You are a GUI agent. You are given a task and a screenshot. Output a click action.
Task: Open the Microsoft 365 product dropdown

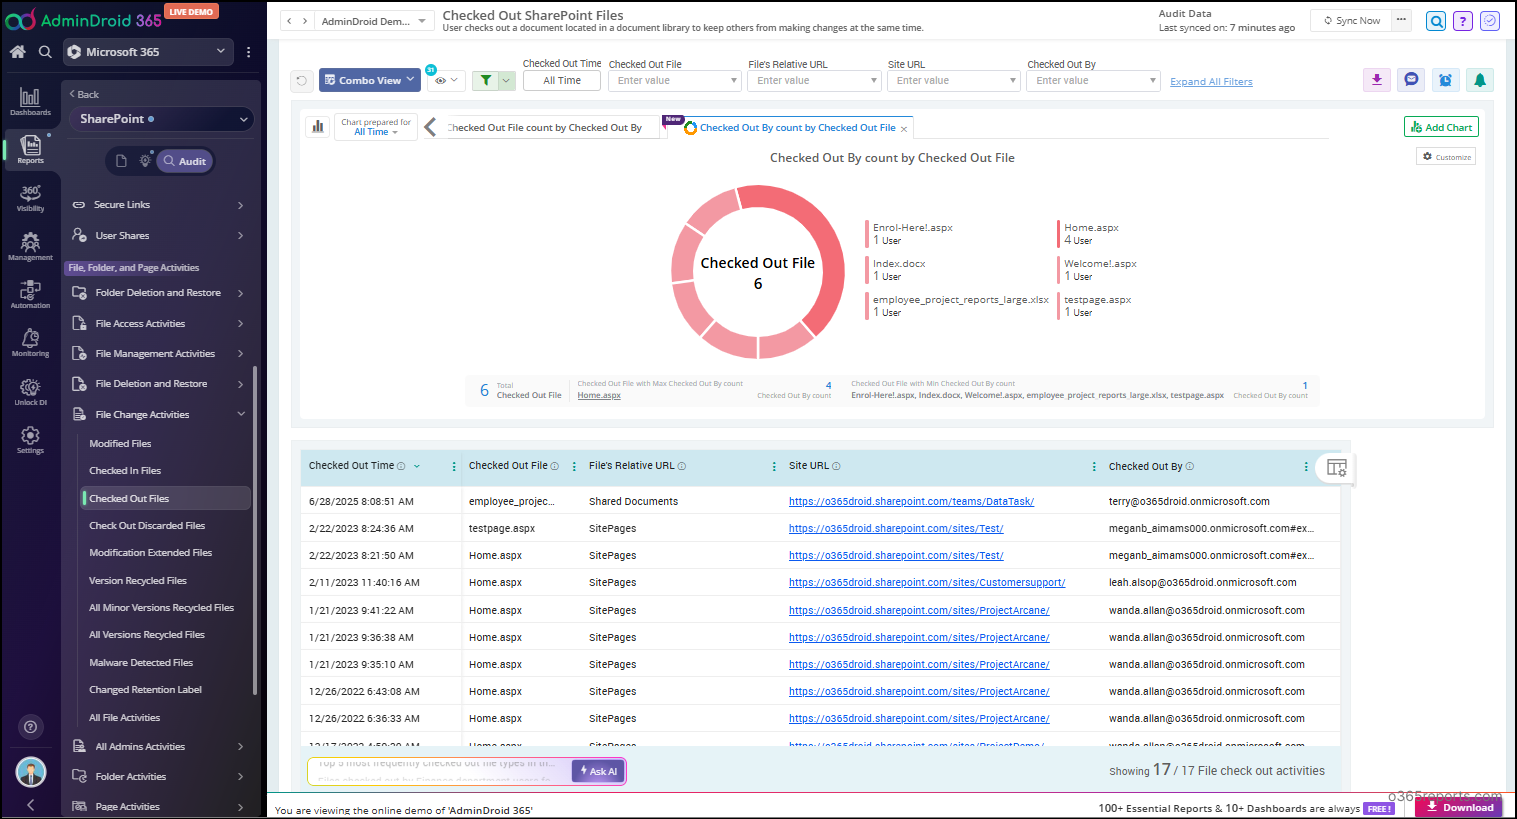(x=148, y=52)
